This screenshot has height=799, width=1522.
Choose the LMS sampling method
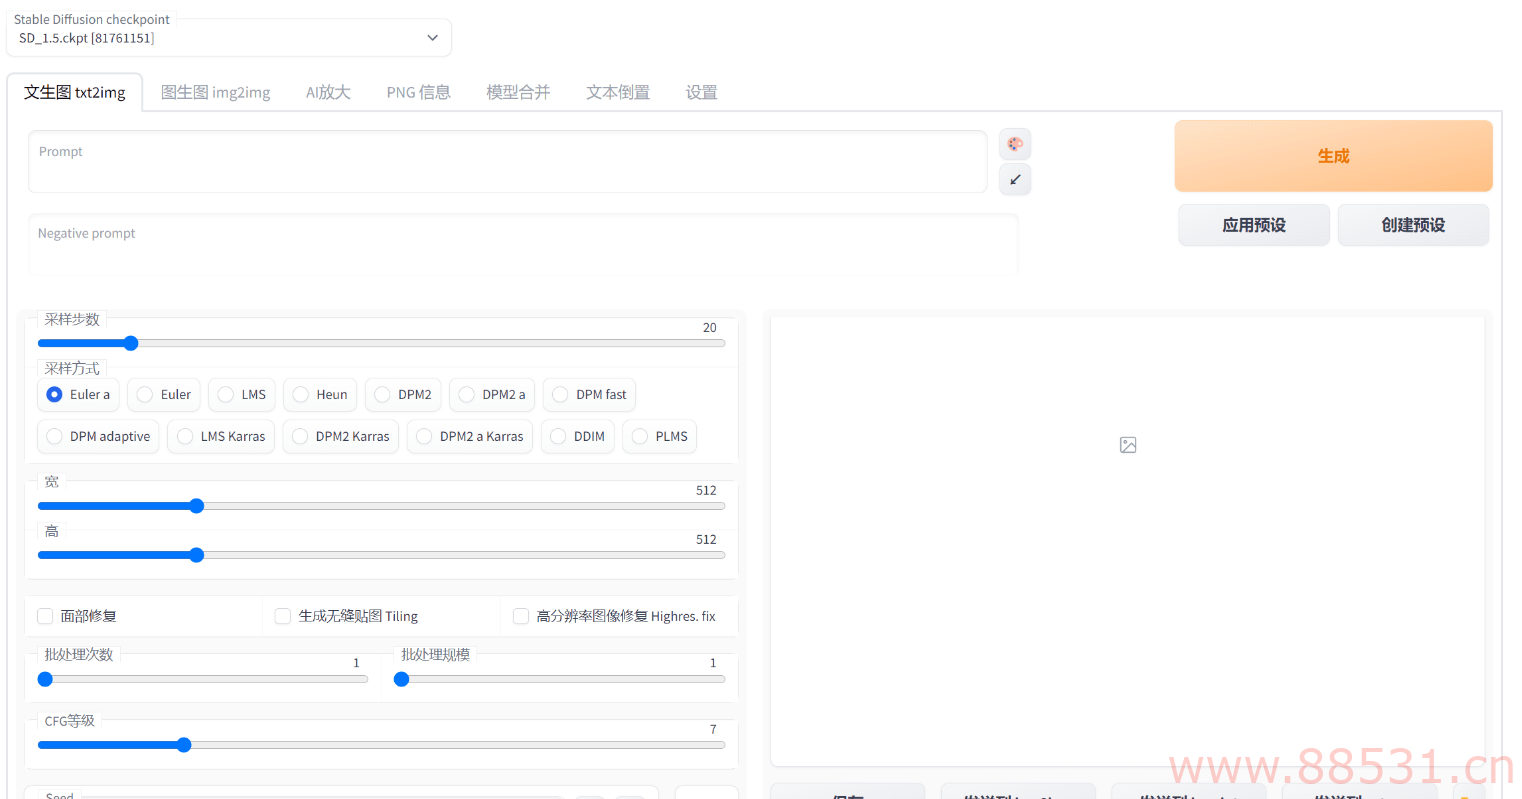[x=242, y=395]
